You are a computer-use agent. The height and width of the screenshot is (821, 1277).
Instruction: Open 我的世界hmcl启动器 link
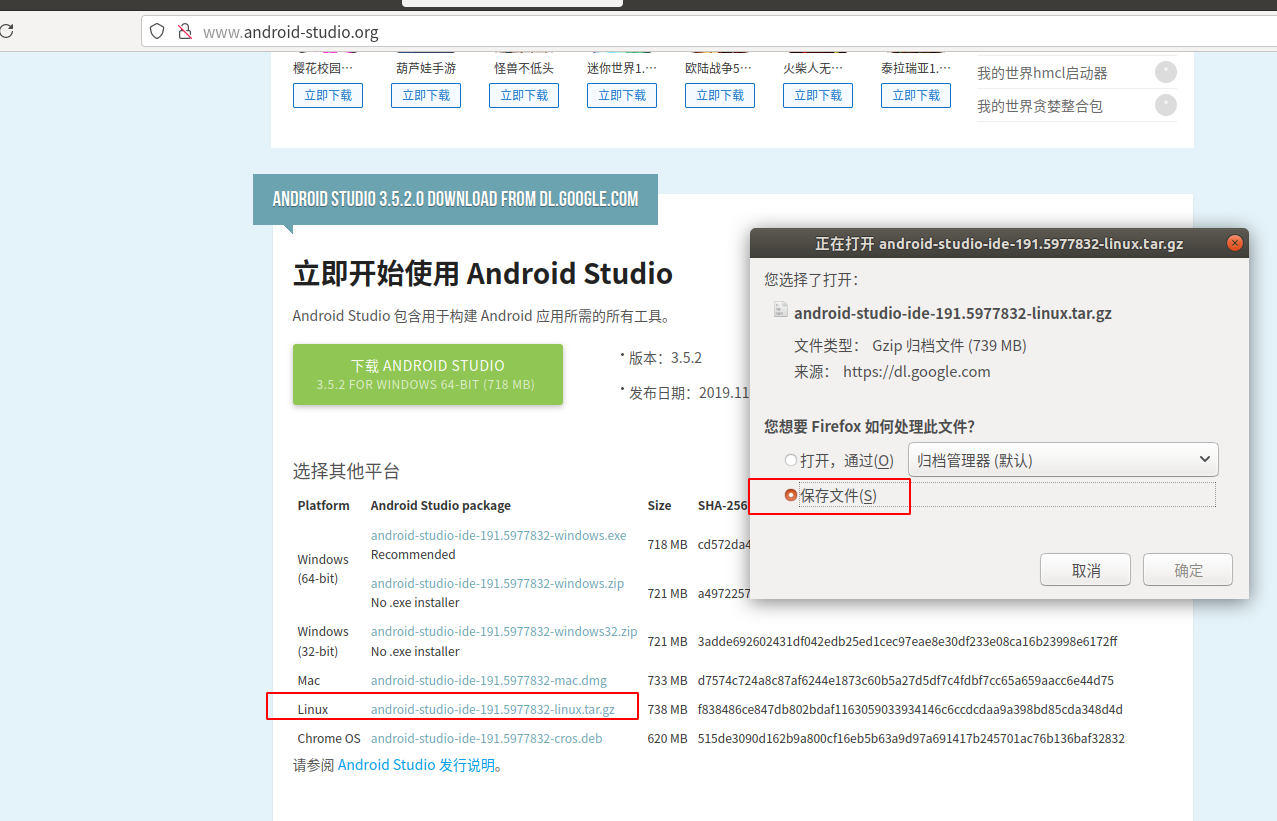pos(1042,73)
